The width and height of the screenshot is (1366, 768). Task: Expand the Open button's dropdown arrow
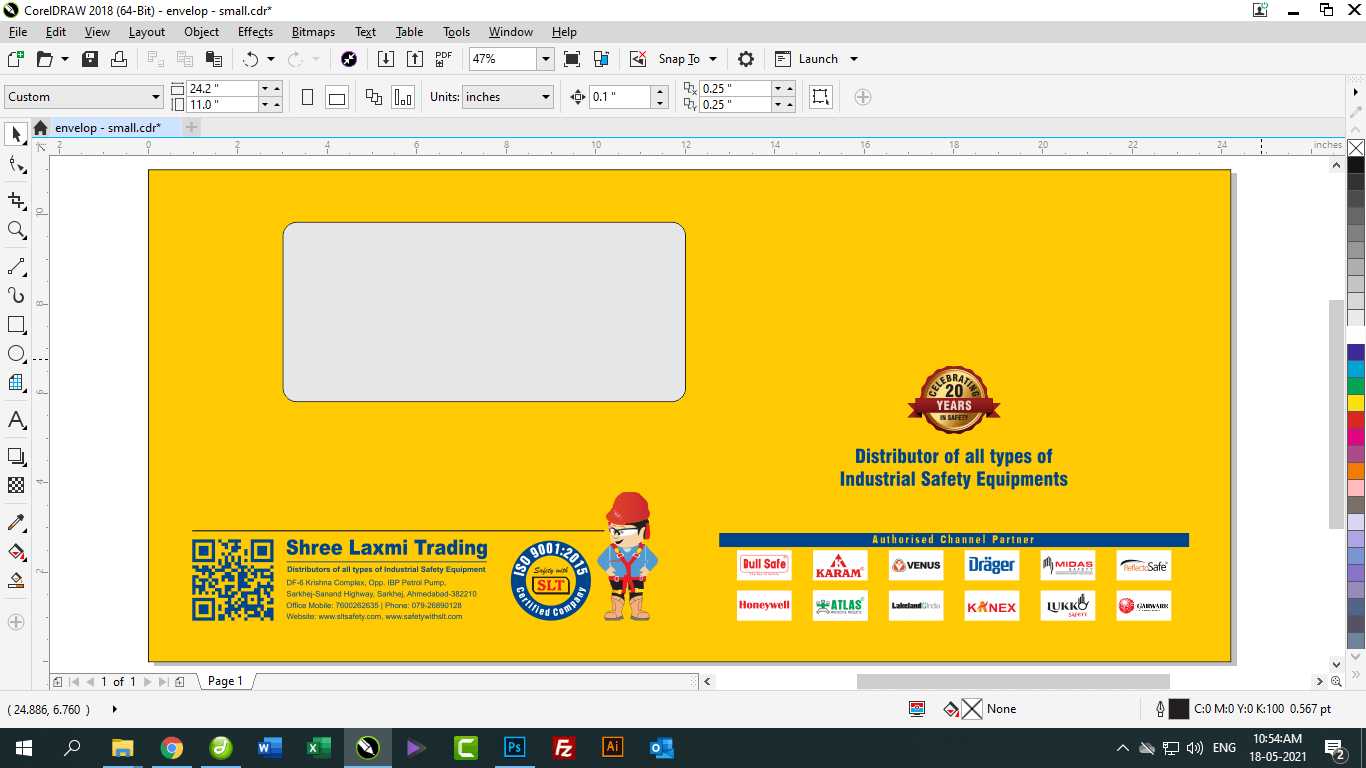pyautogui.click(x=65, y=59)
